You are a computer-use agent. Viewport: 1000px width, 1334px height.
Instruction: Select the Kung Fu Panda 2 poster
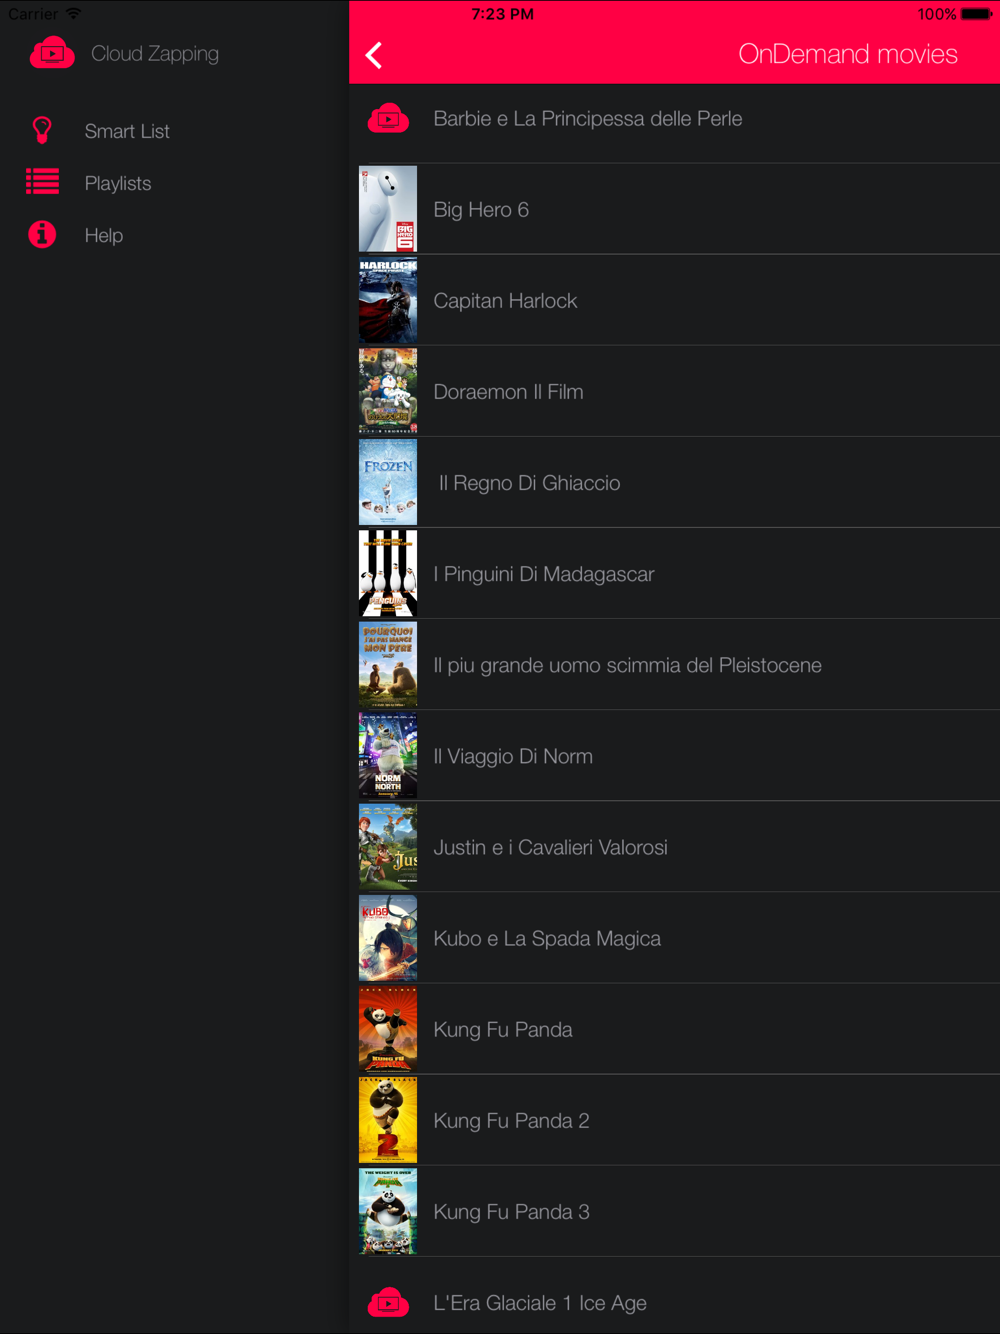pos(388,1119)
